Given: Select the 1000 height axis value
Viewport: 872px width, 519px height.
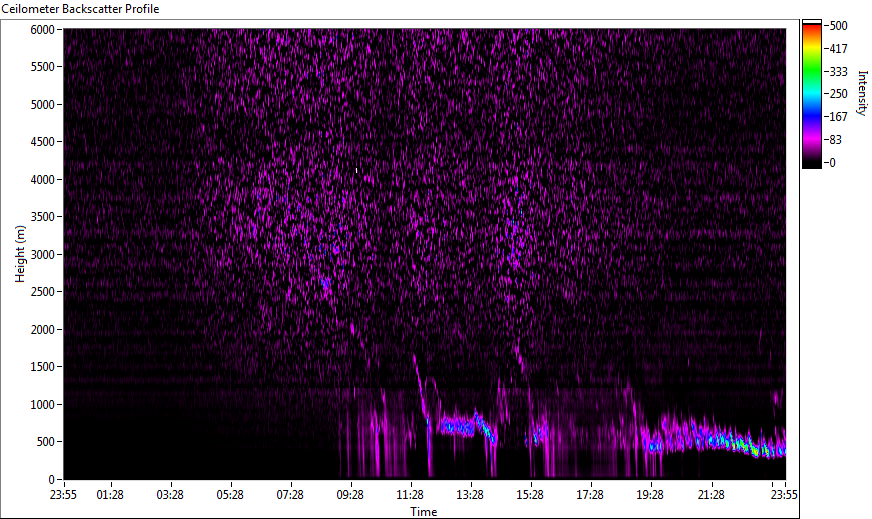Looking at the screenshot, I should (42, 406).
